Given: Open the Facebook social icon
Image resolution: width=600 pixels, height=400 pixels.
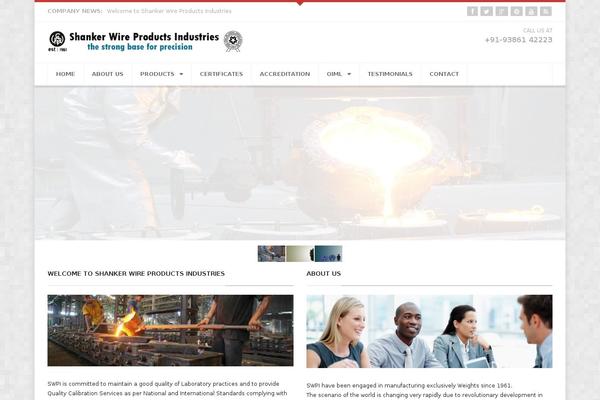Looking at the screenshot, I should tap(472, 11).
